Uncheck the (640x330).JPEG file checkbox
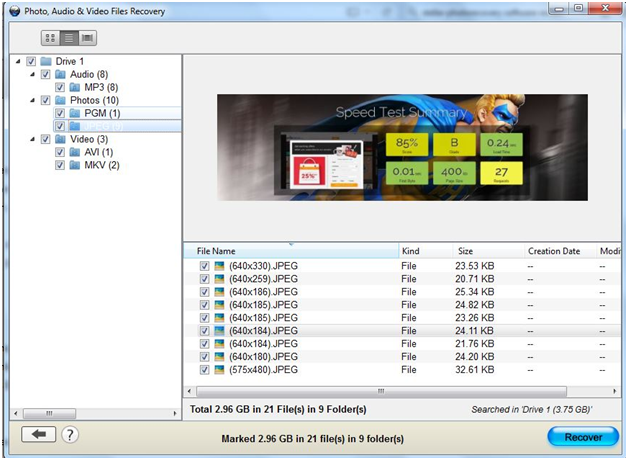This screenshot has height=460, width=628. tap(204, 266)
